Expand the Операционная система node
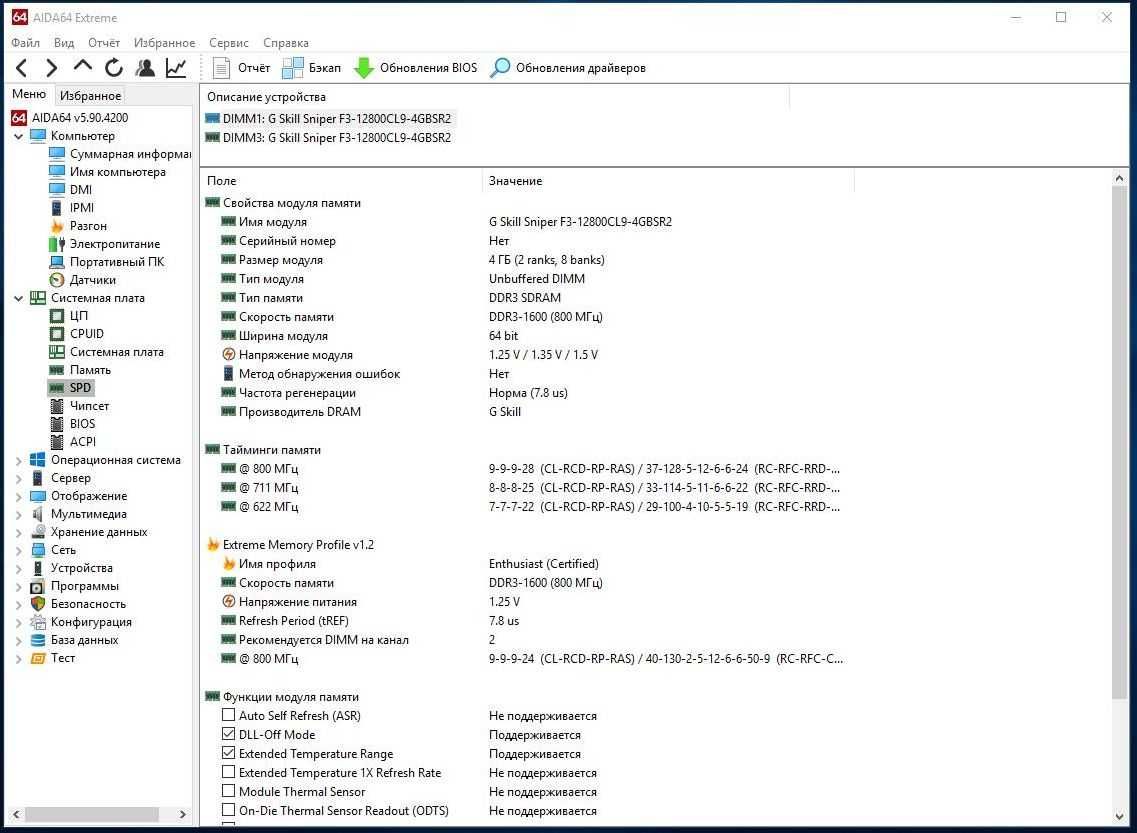The height and width of the screenshot is (833, 1137). 19,460
